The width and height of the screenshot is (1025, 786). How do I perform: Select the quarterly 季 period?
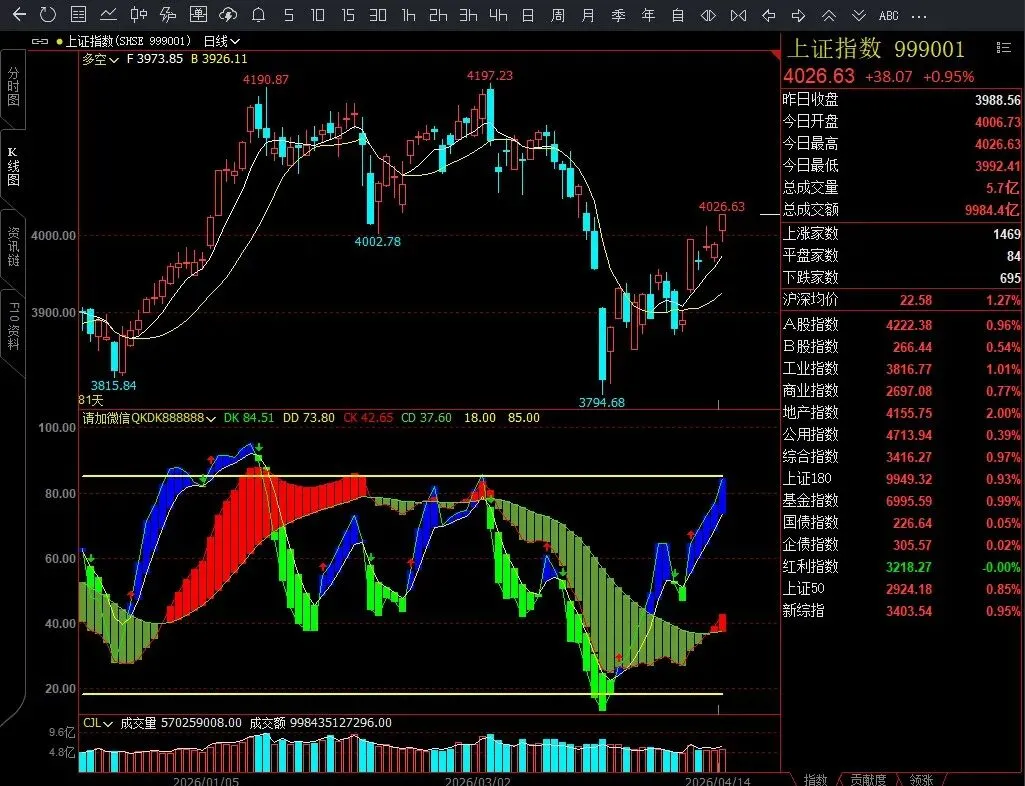tap(618, 15)
